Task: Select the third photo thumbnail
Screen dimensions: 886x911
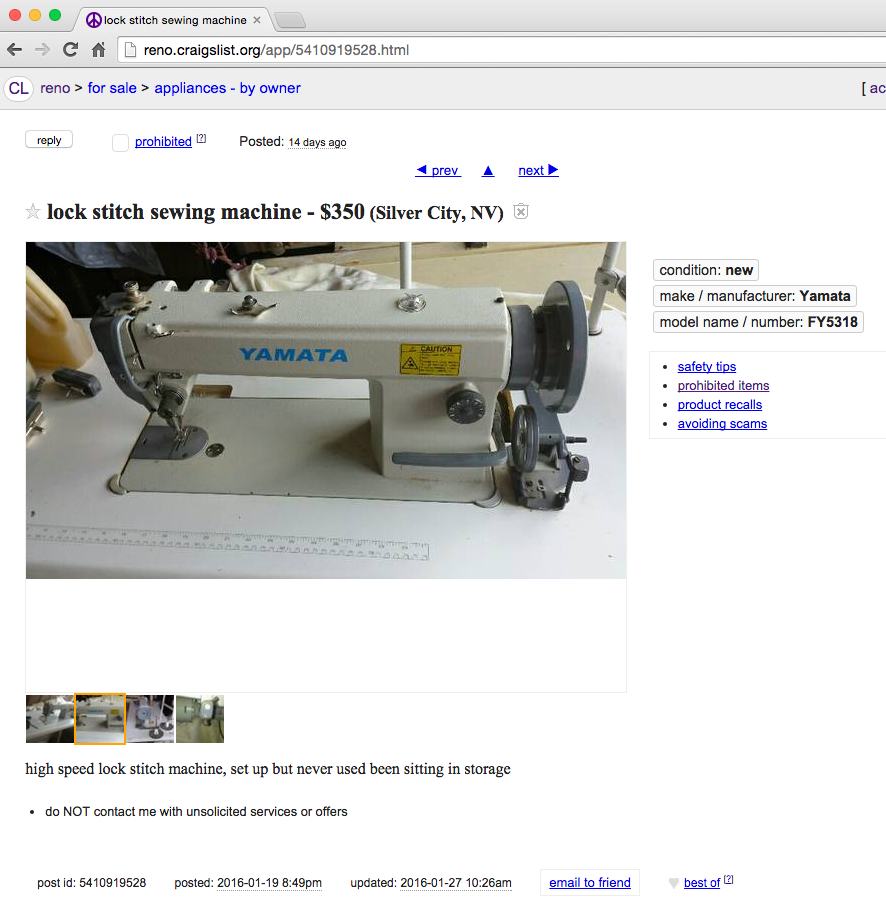Action: [x=150, y=719]
